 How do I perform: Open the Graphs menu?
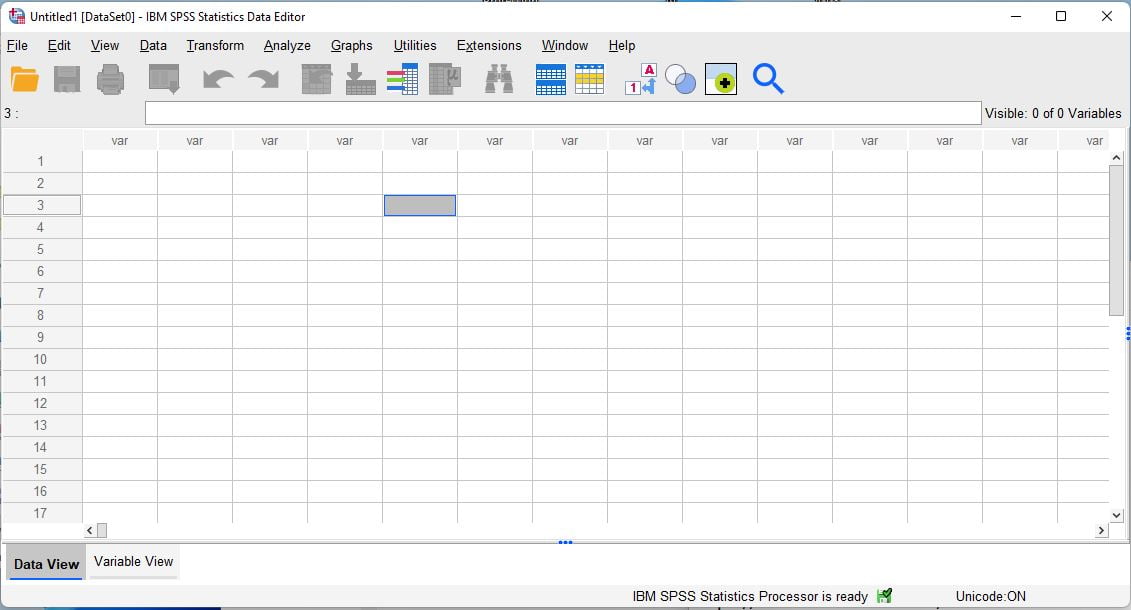pyautogui.click(x=352, y=45)
